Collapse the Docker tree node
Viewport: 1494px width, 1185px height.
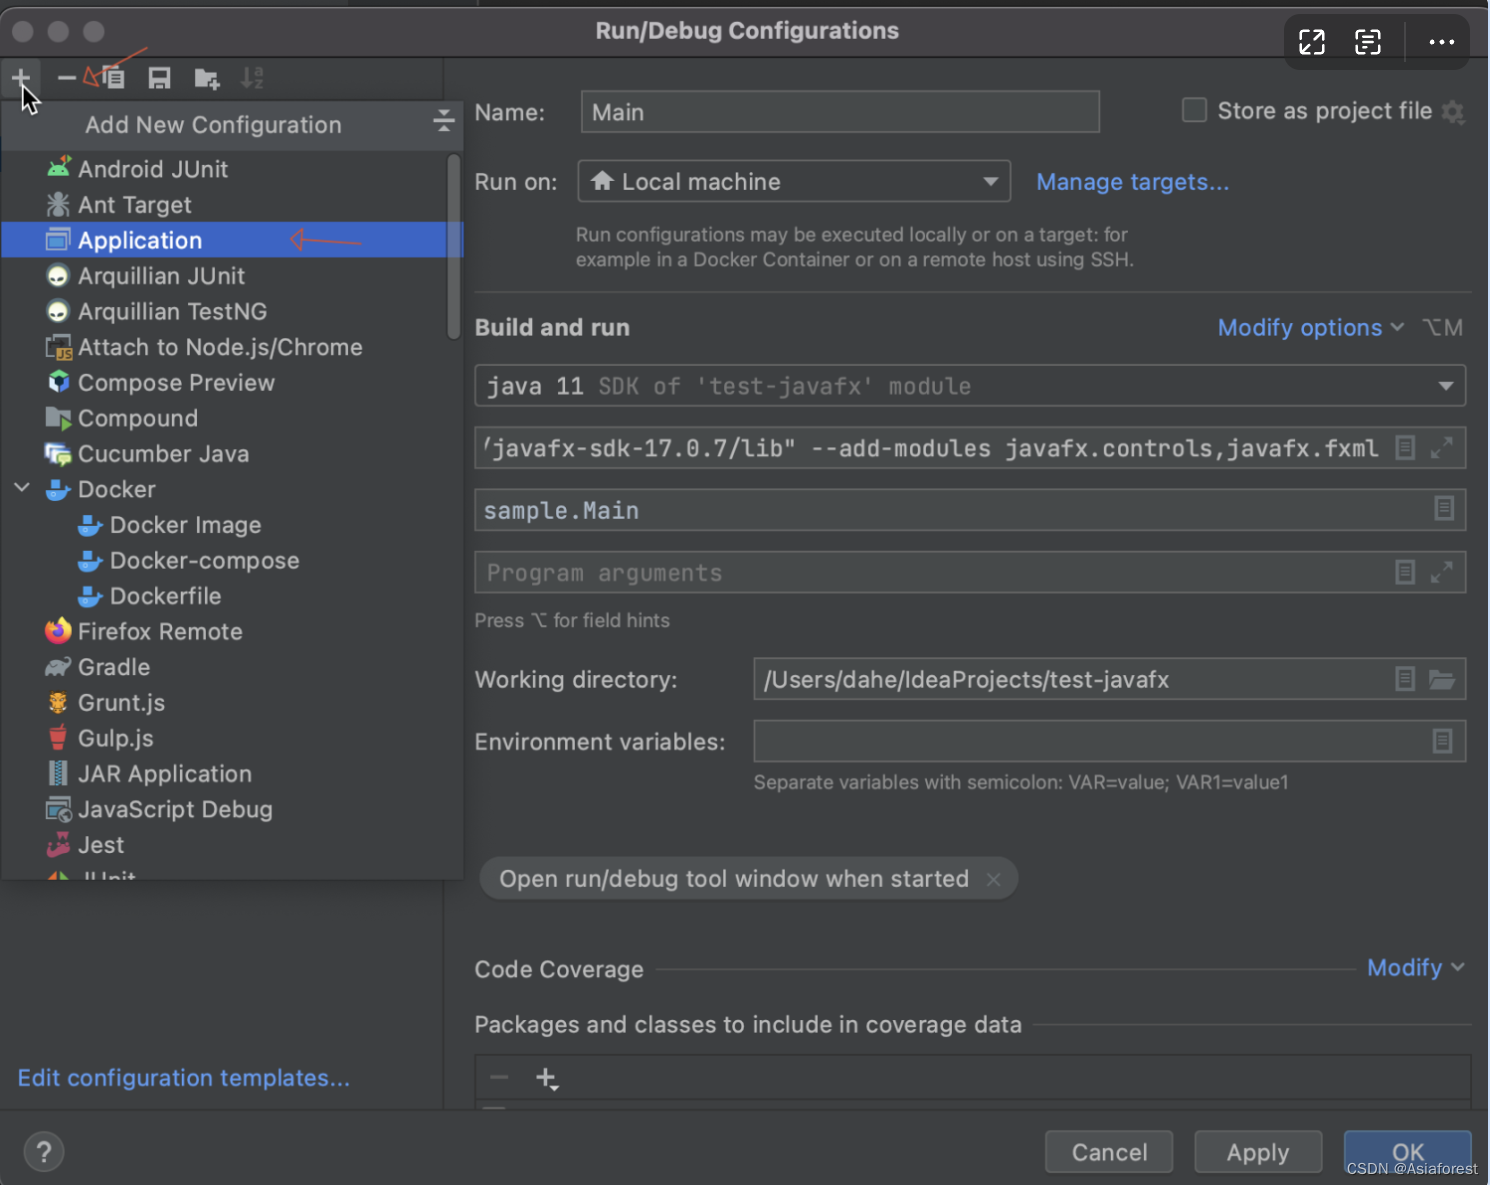(x=22, y=489)
